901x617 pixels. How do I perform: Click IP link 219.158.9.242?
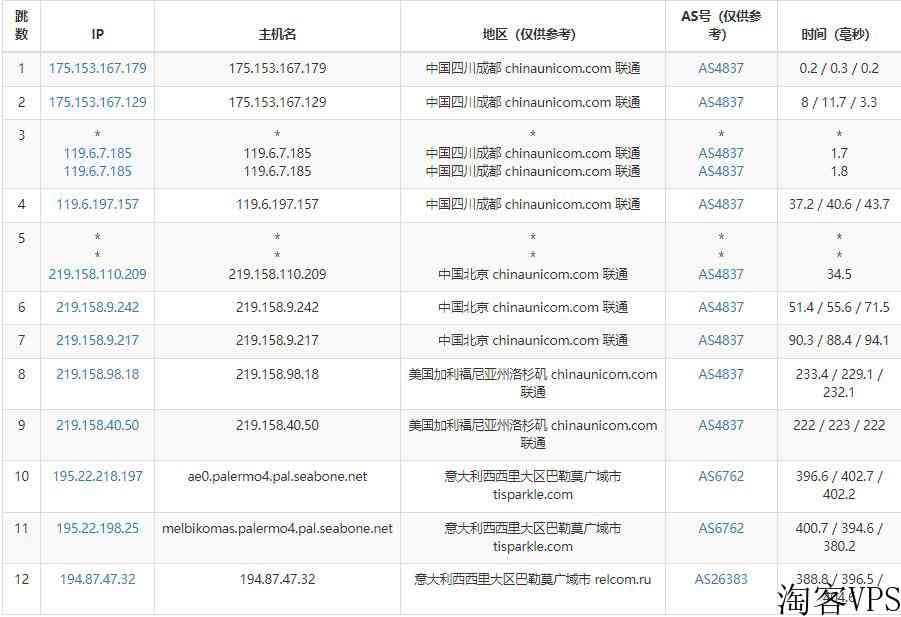click(x=97, y=307)
